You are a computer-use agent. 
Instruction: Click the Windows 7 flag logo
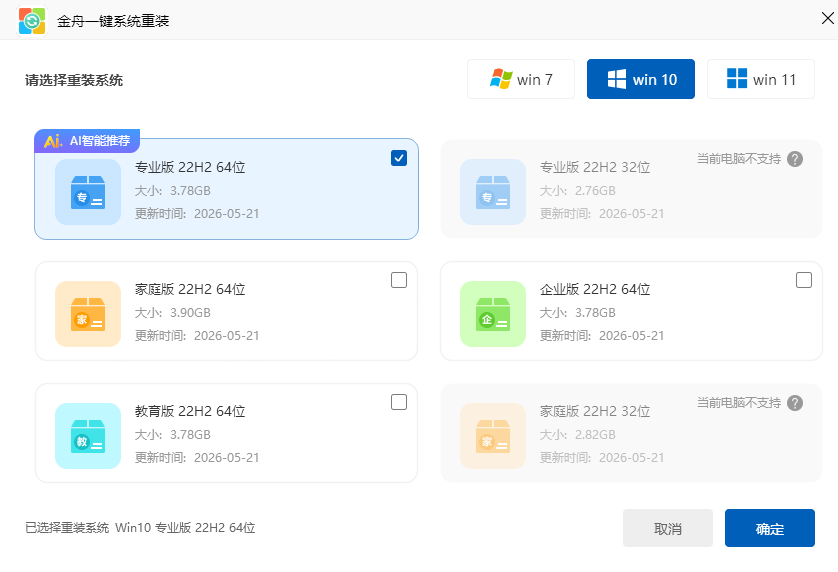point(501,79)
